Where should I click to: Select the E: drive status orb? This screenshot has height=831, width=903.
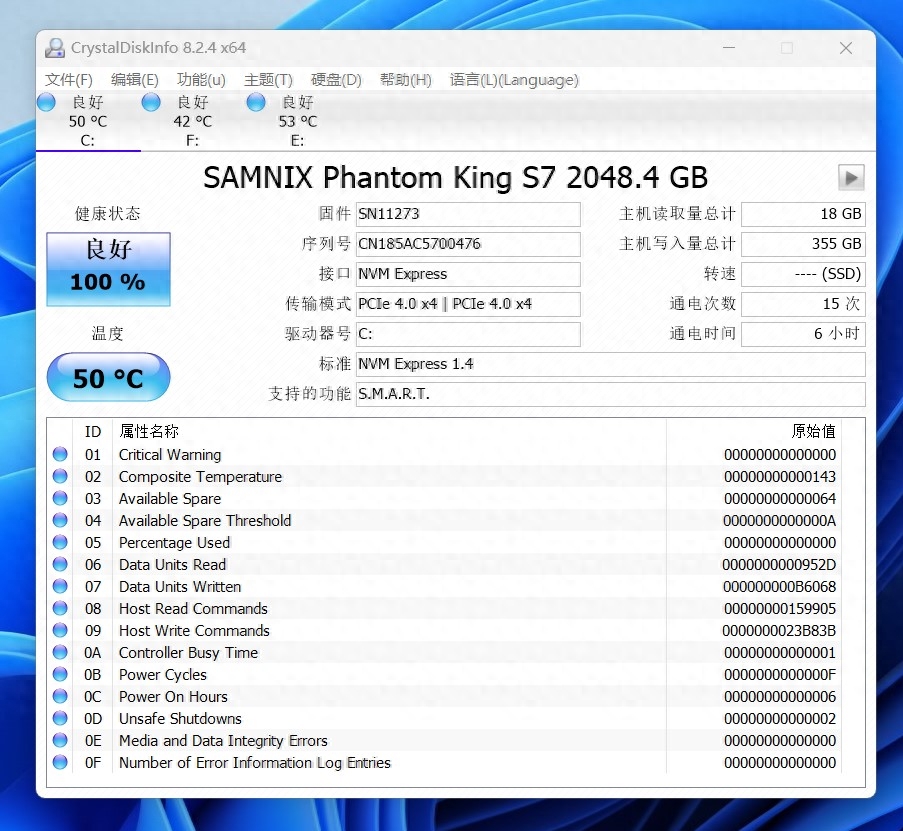coord(256,103)
